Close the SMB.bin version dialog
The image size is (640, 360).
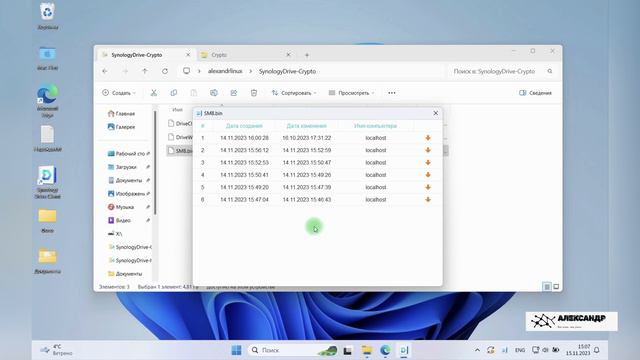click(436, 113)
